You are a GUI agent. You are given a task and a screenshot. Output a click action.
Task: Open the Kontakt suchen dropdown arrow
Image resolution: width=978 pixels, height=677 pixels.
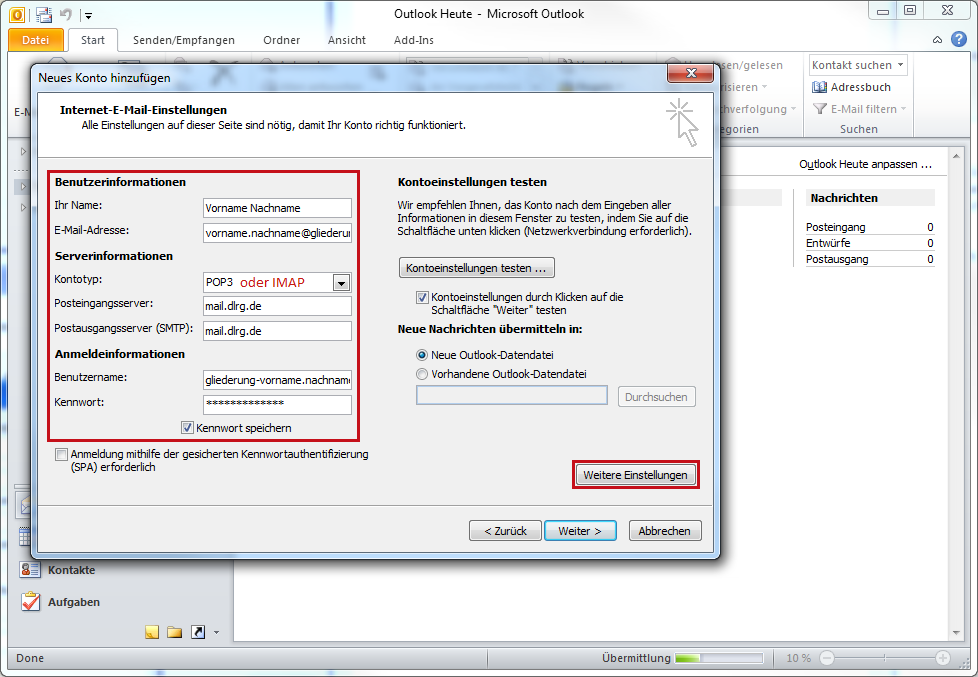click(900, 65)
